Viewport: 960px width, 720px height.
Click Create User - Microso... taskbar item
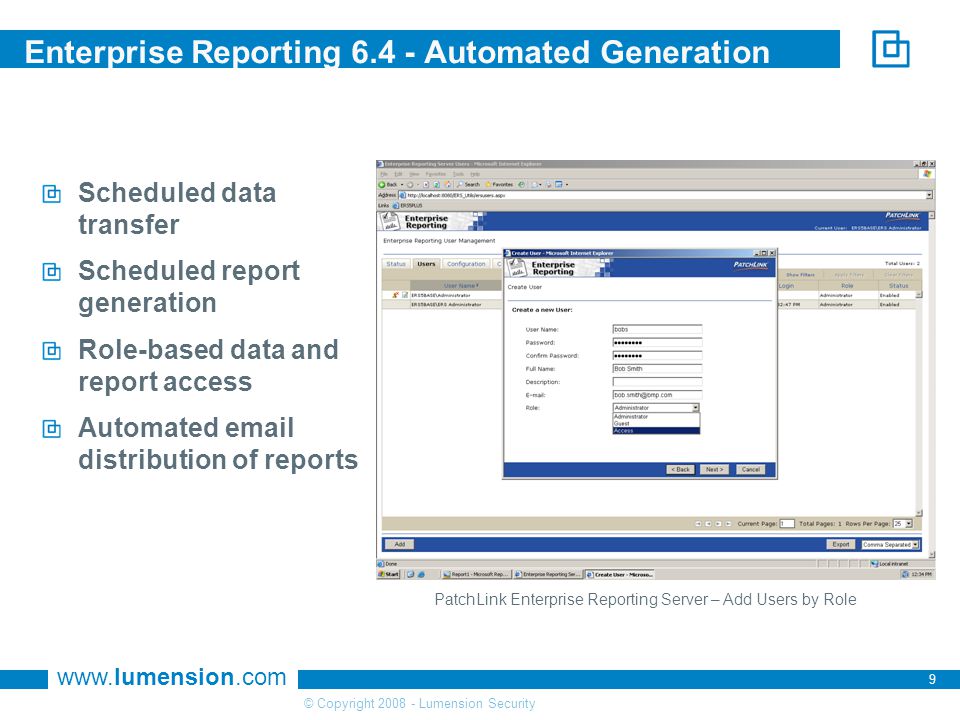(x=620, y=574)
